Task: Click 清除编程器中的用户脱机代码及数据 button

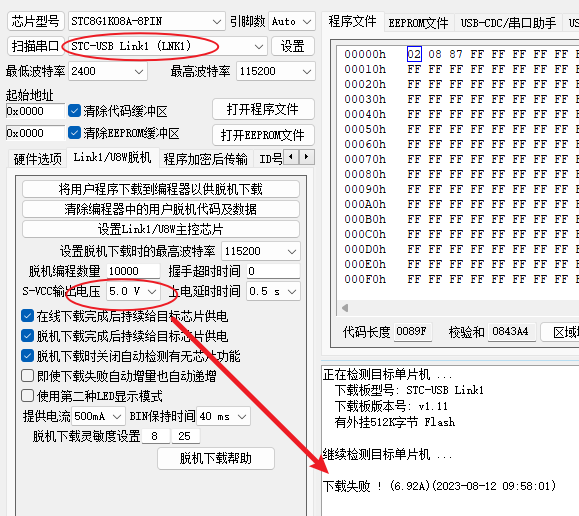Action: click(x=161, y=209)
